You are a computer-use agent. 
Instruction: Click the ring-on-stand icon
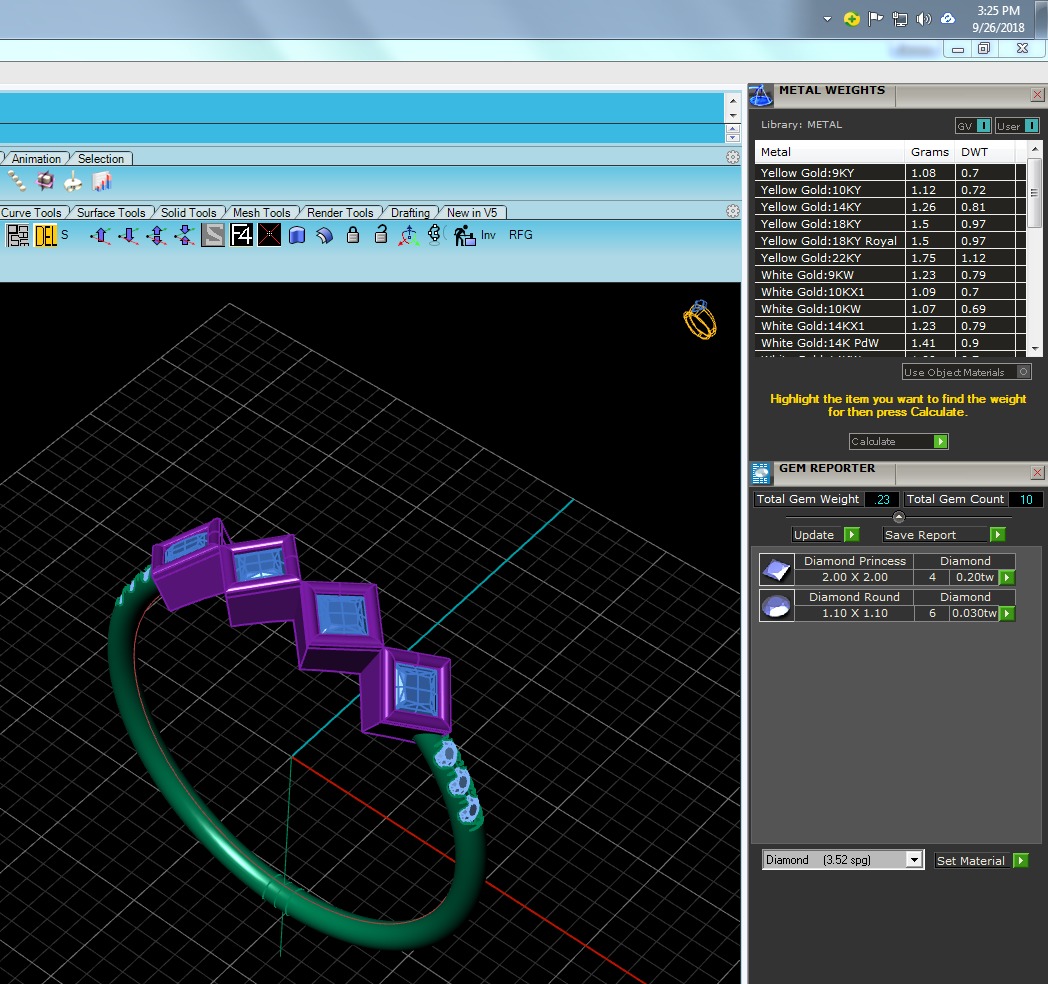[x=434, y=235]
